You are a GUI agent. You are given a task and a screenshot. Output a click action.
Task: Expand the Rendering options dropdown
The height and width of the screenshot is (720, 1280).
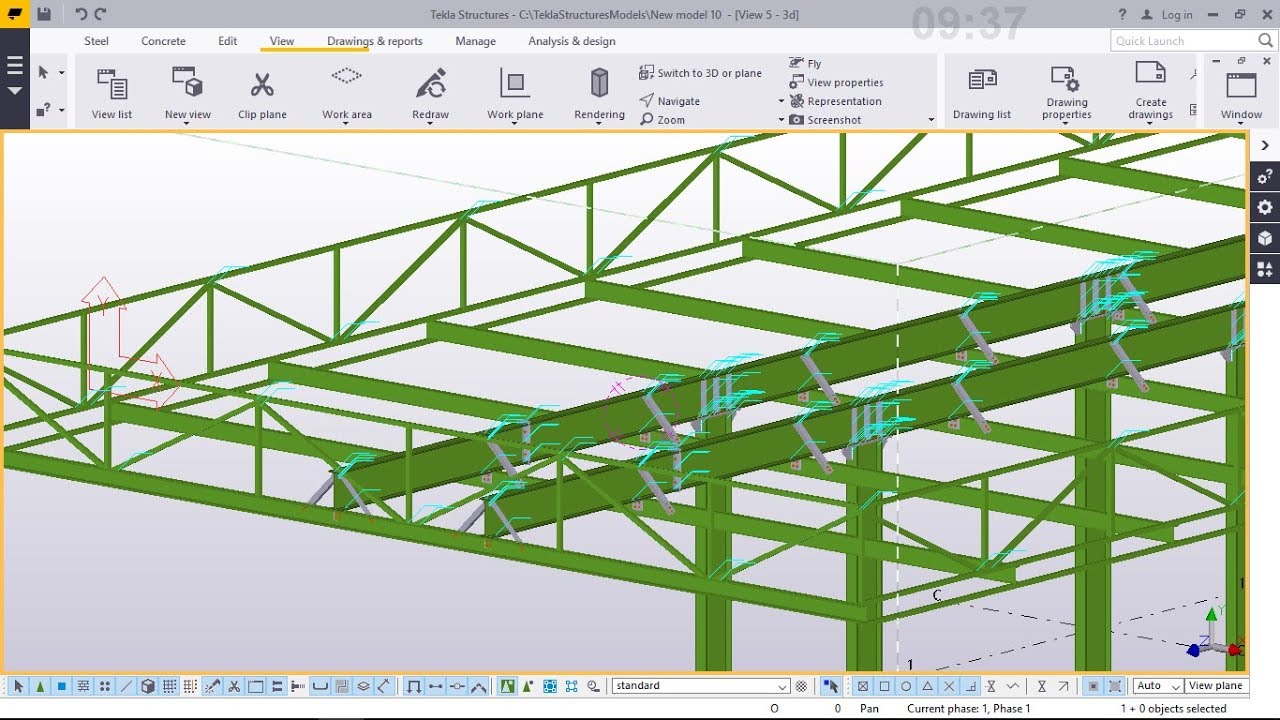[x=599, y=124]
